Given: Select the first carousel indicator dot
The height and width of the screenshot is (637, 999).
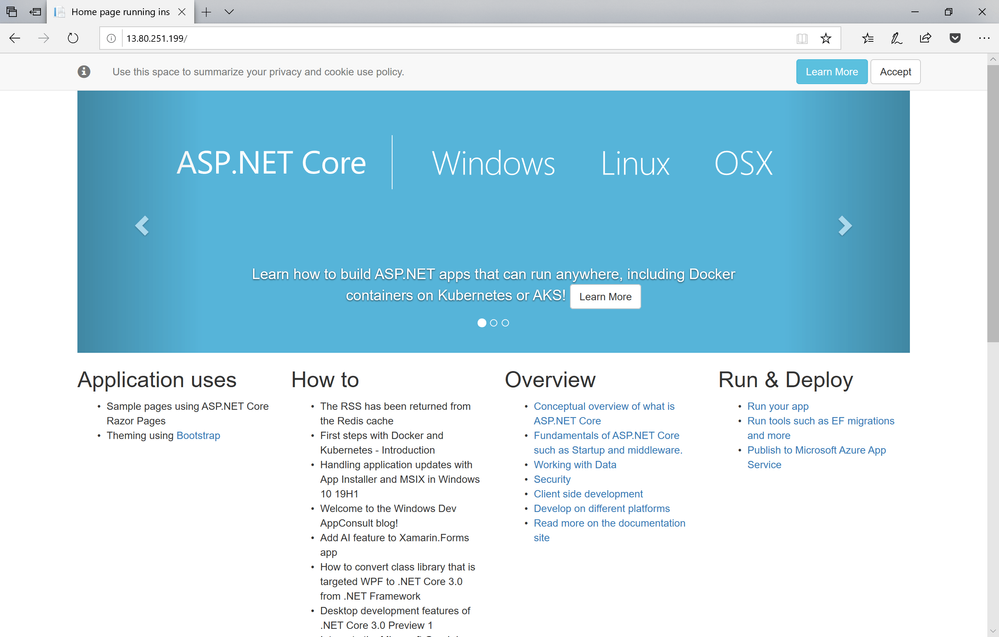Looking at the screenshot, I should (x=482, y=323).
